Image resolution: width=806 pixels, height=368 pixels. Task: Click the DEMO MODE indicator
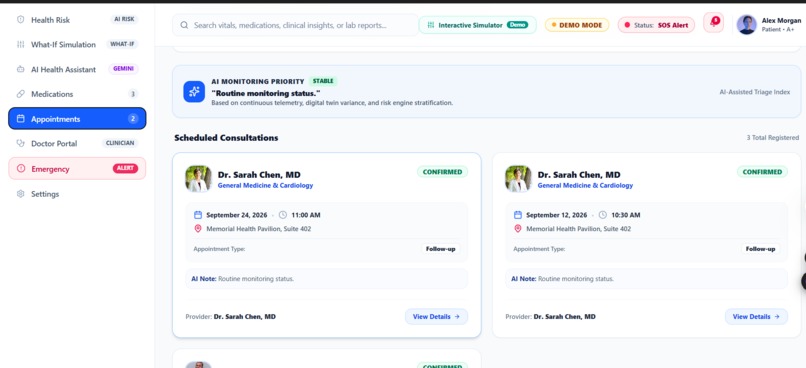(577, 25)
